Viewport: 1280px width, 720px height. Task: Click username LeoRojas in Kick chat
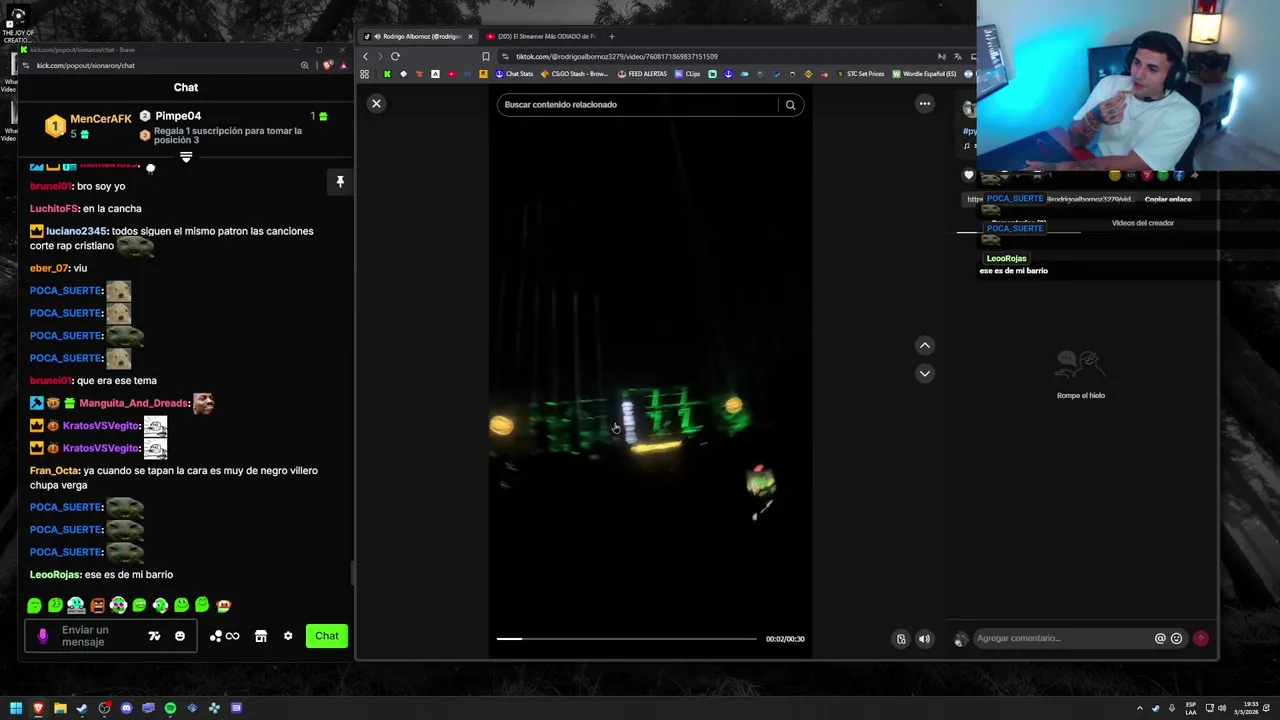click(55, 575)
